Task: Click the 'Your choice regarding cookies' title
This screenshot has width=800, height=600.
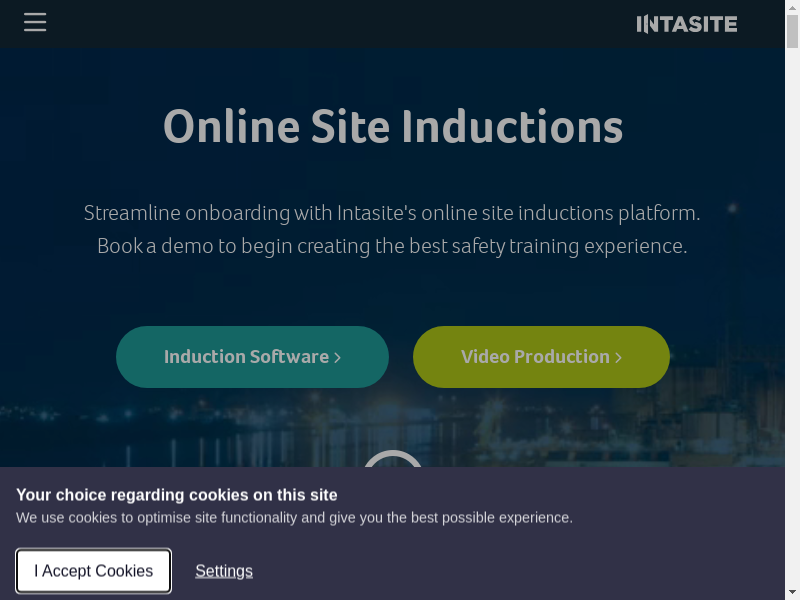Action: click(x=177, y=495)
